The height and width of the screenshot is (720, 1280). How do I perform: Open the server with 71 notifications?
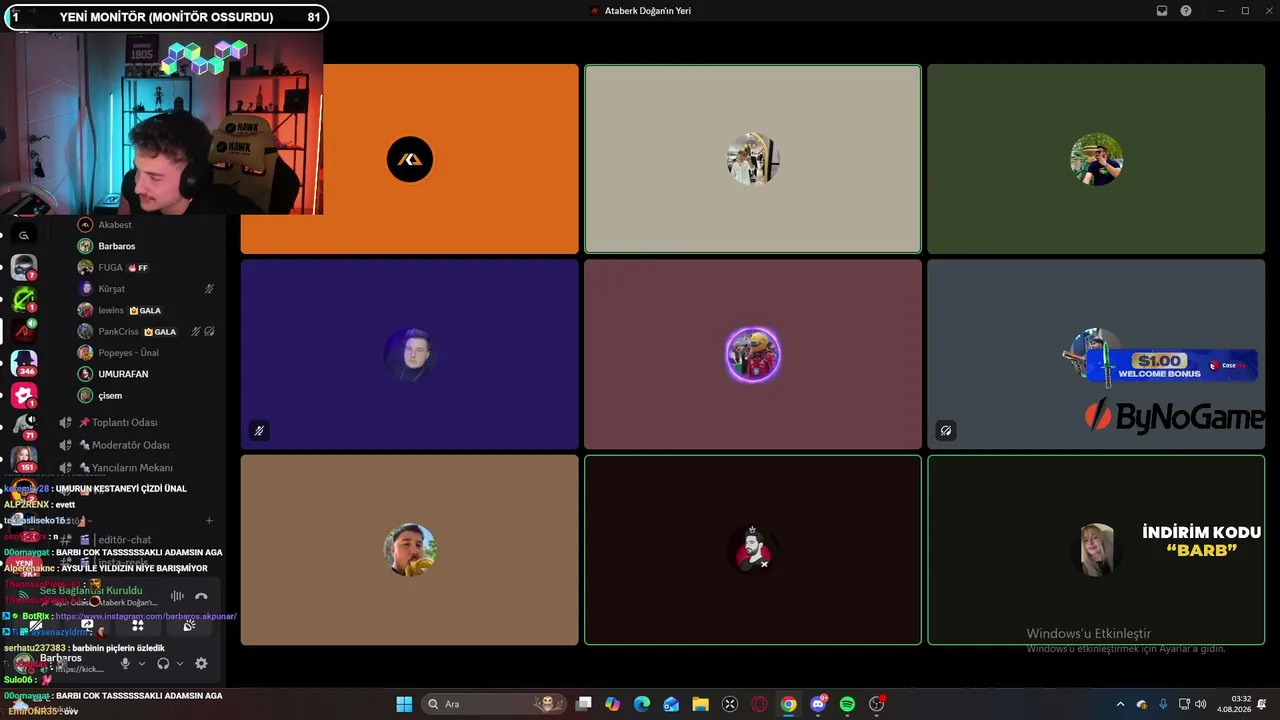[x=24, y=427]
